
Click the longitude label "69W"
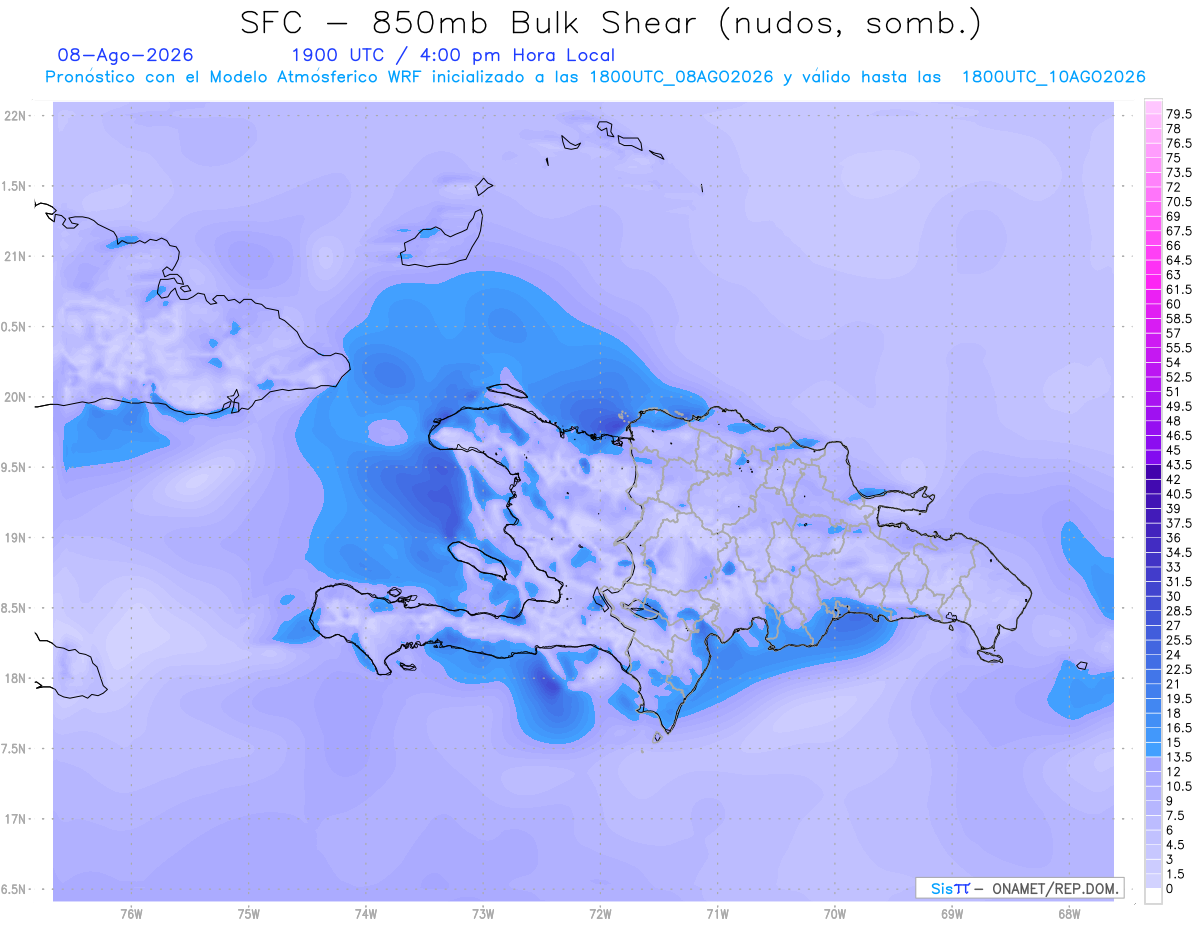click(952, 914)
